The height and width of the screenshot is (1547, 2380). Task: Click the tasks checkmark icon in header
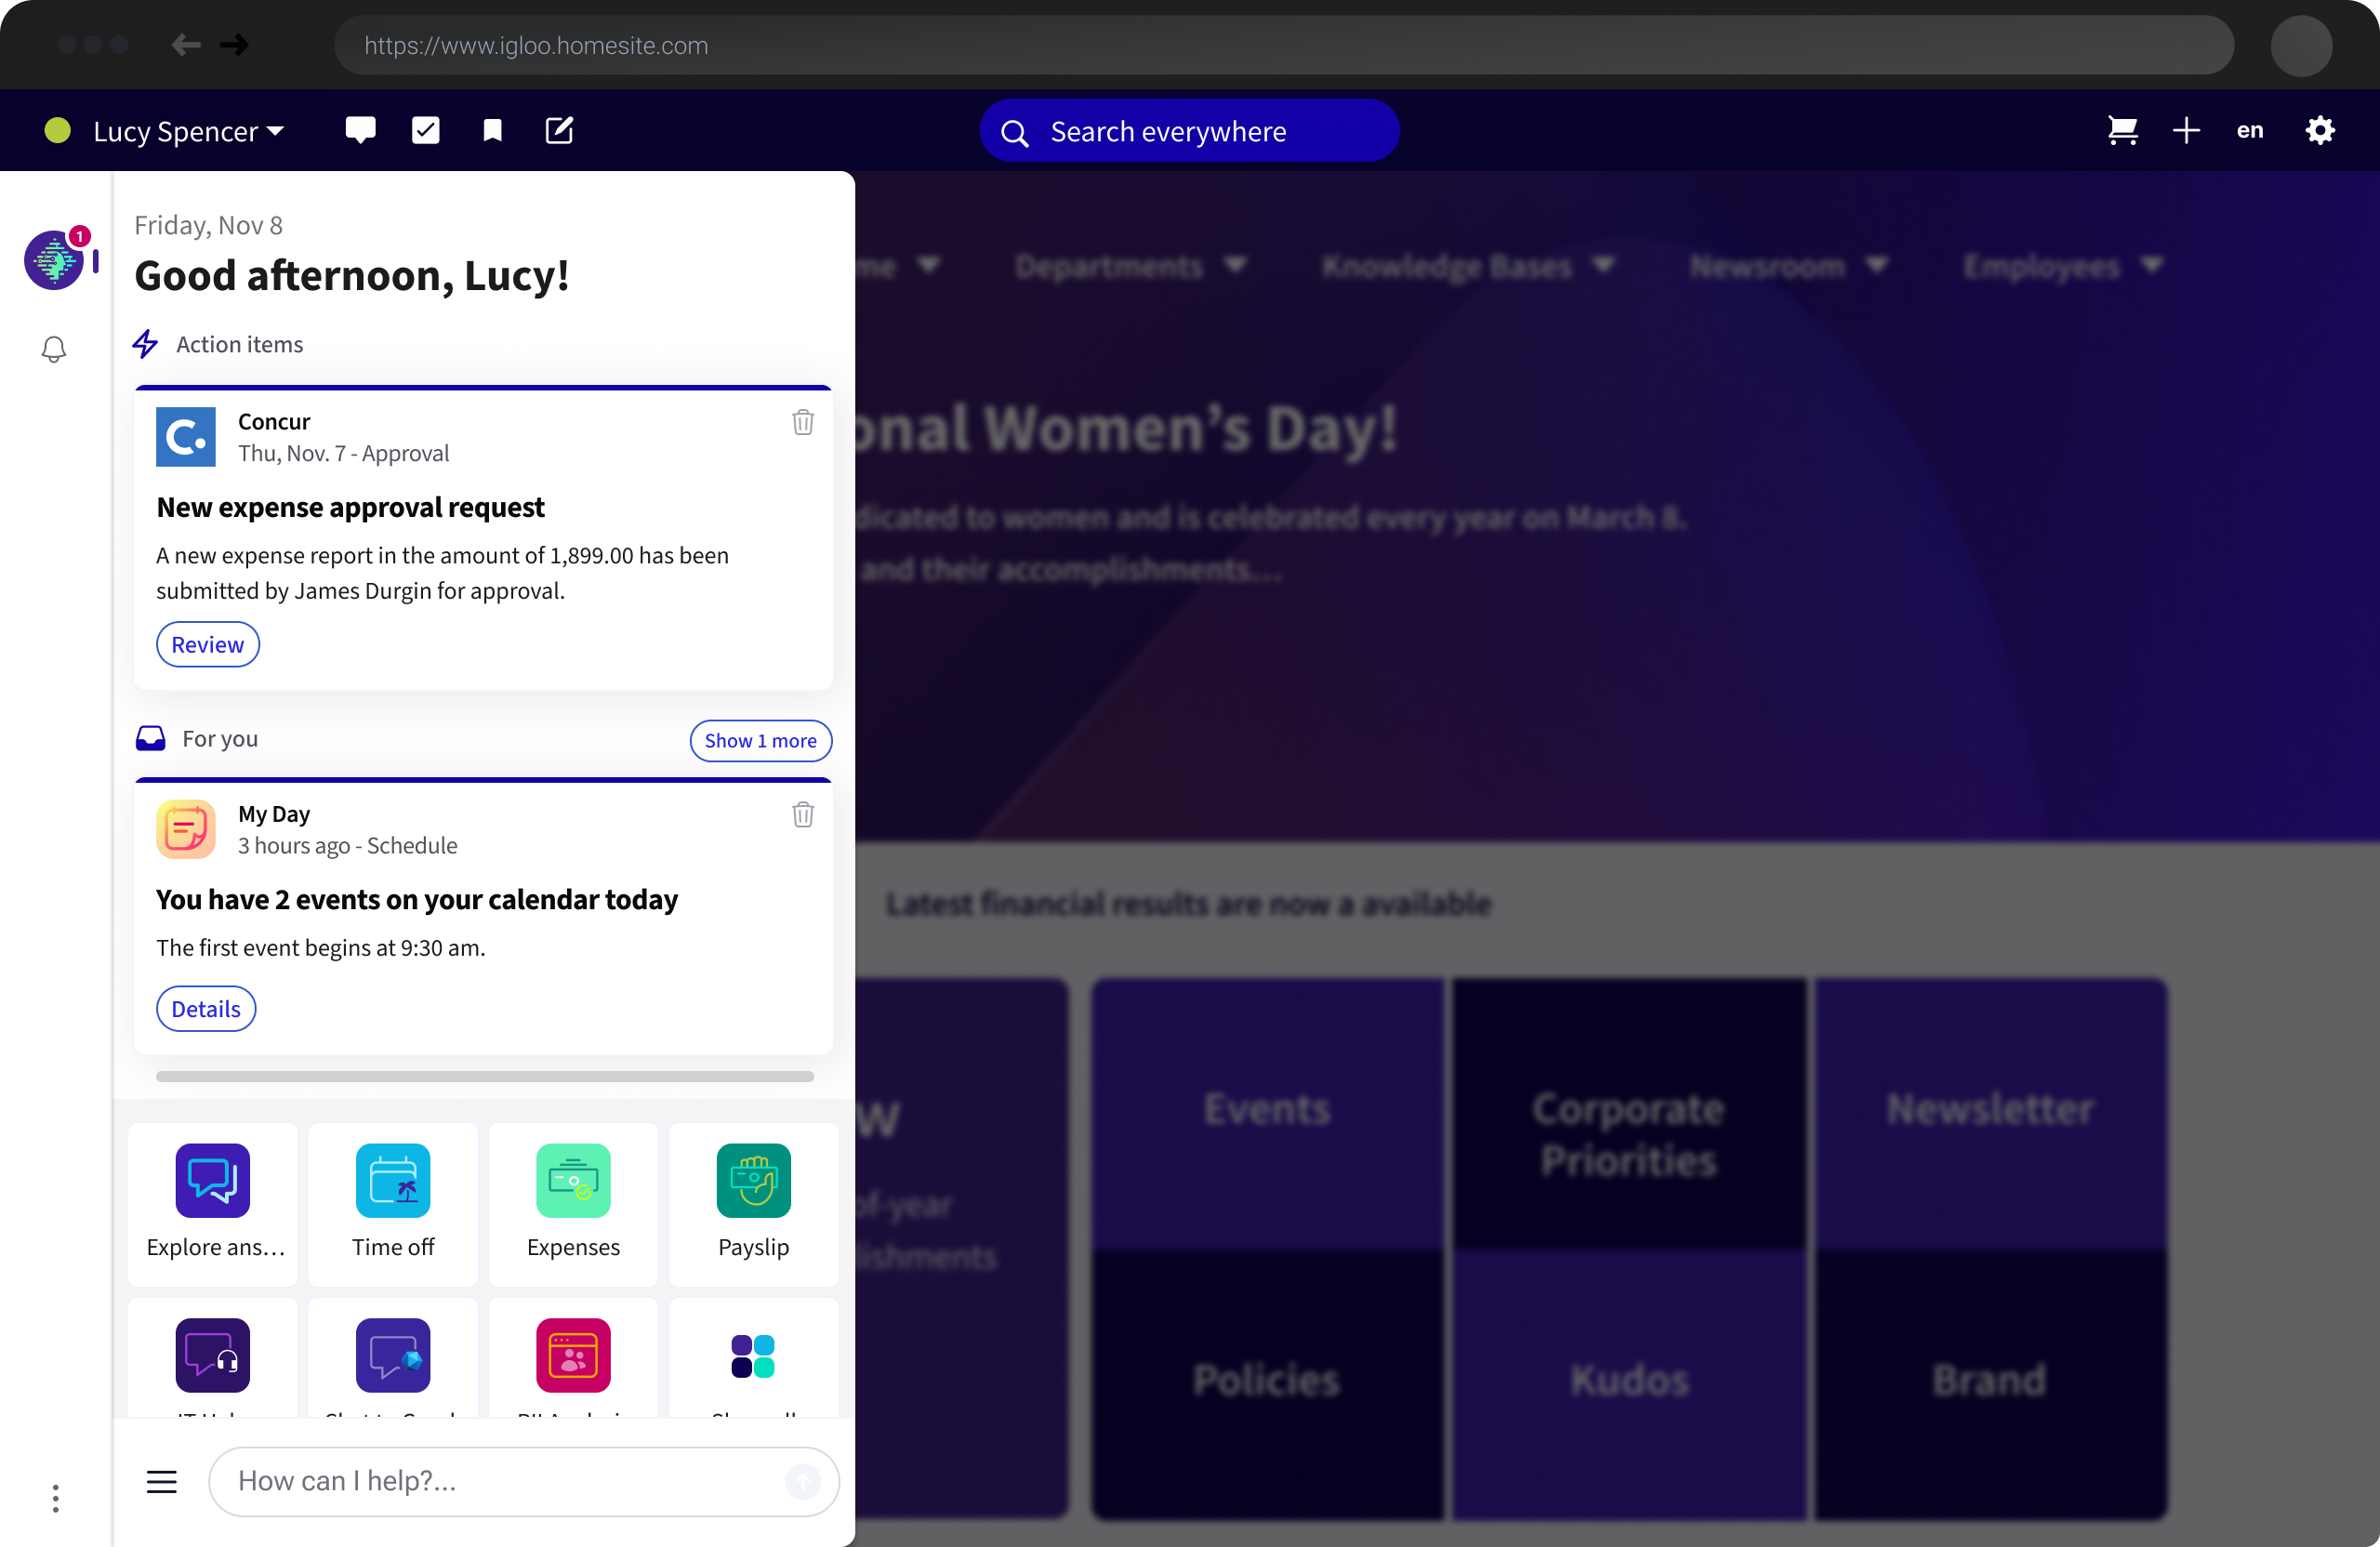[x=426, y=131]
